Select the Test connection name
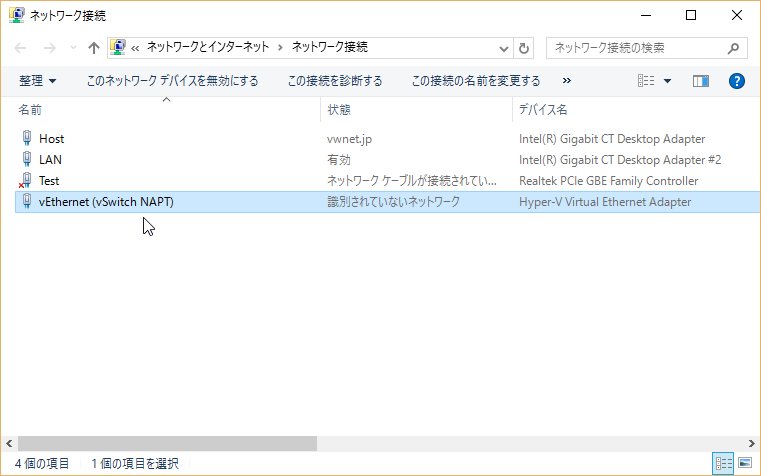This screenshot has height=476, width=761. click(x=49, y=181)
